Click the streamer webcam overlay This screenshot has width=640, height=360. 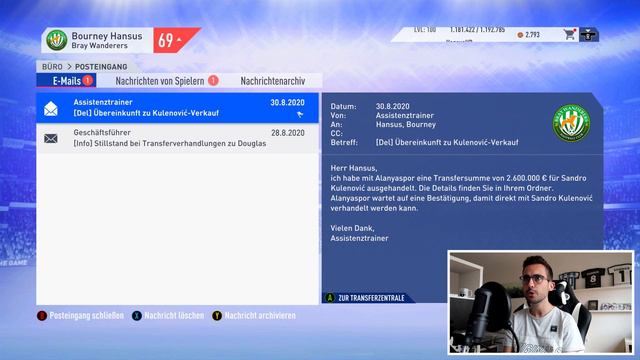click(541, 302)
